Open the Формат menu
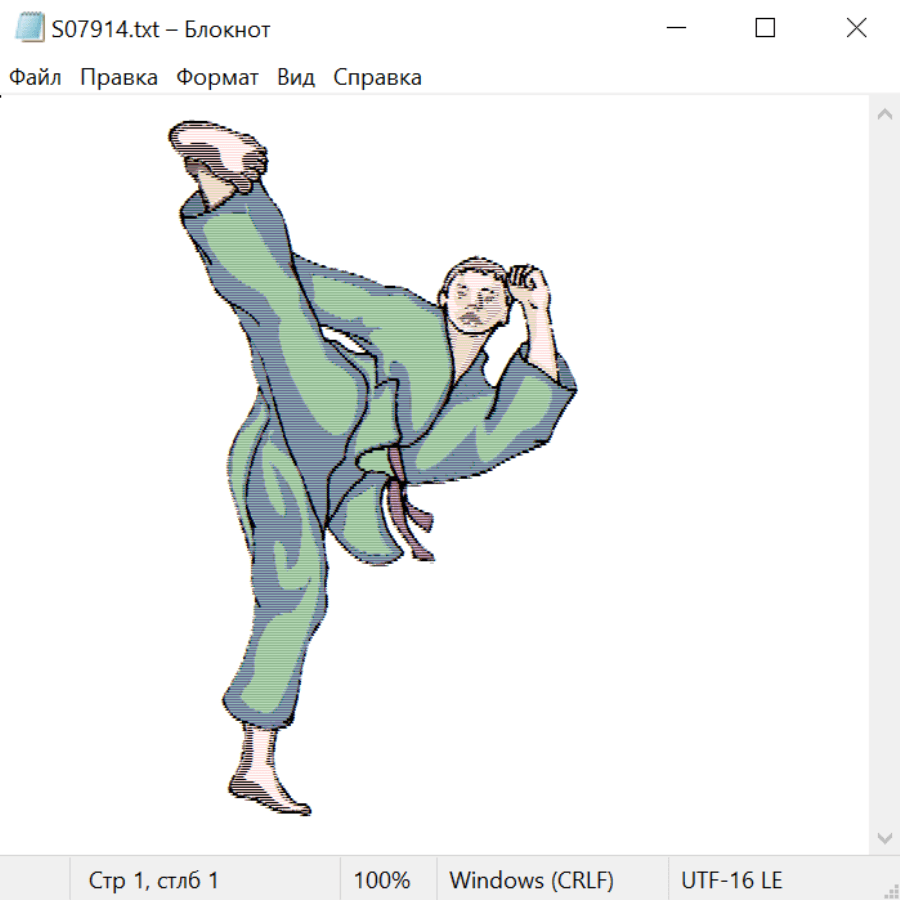900x900 pixels. (217, 78)
